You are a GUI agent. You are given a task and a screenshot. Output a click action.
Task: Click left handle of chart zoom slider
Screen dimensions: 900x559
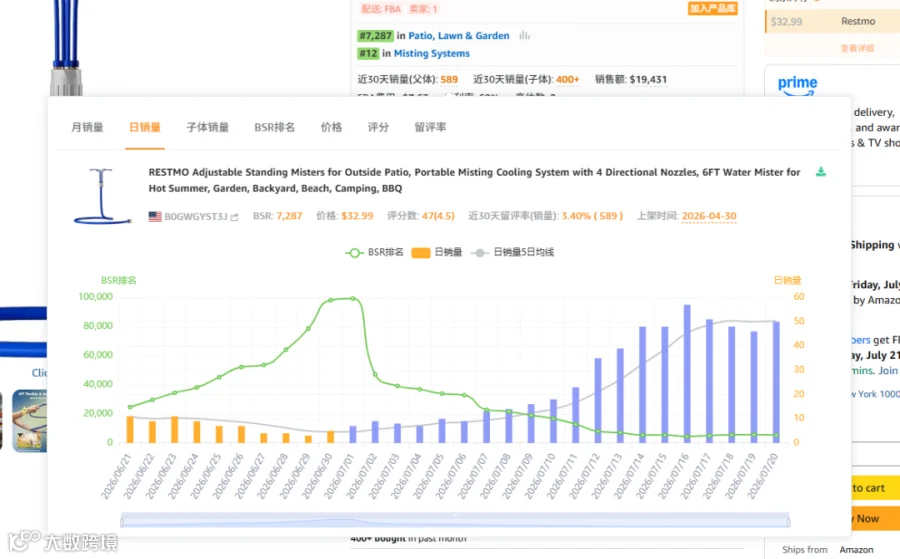coord(122,522)
